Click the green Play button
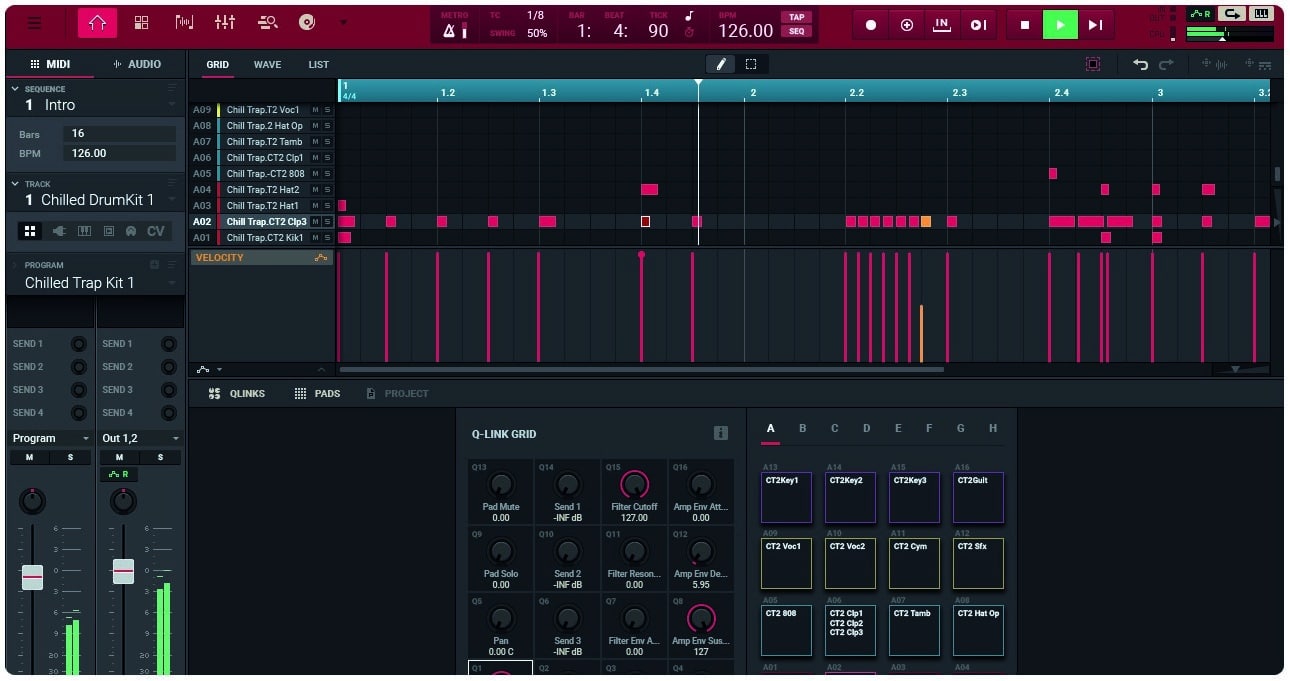Image resolution: width=1290 pixels, height=681 pixels. point(1060,25)
